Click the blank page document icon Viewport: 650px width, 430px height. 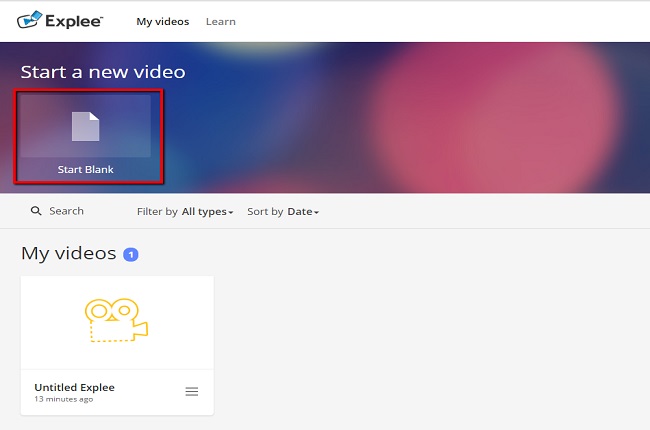85,127
